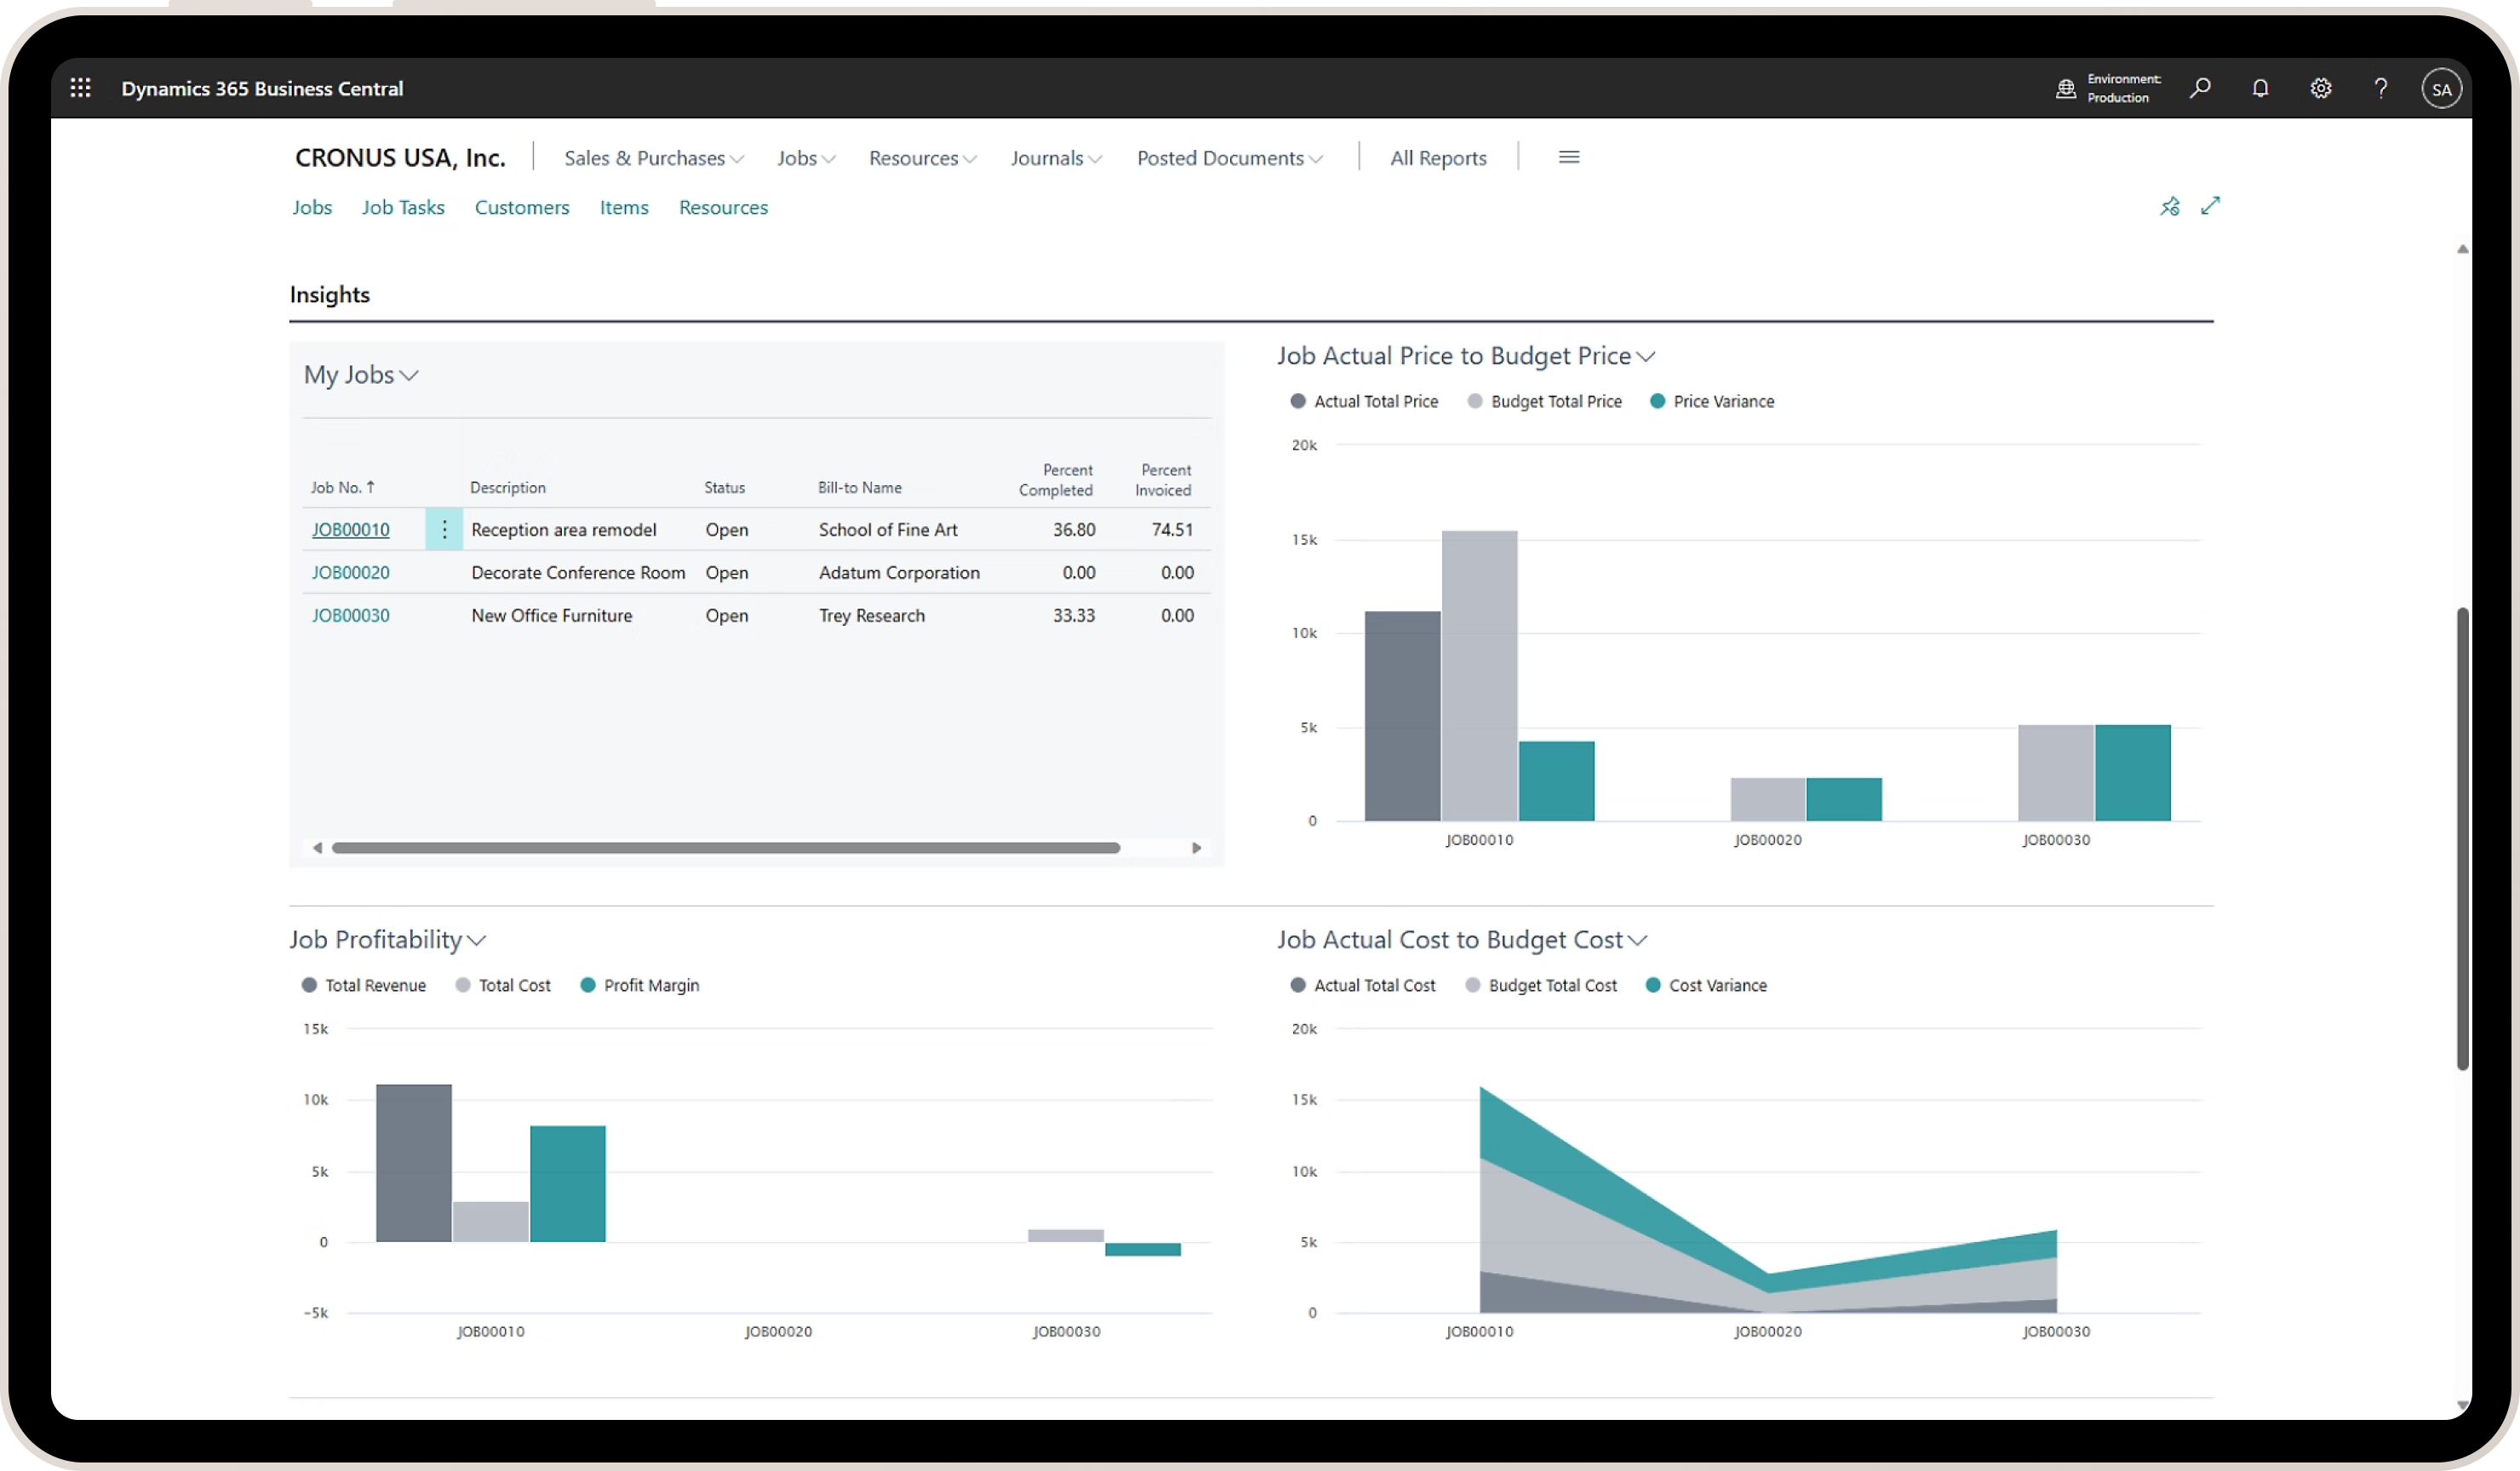Open the SA user account avatar

[x=2441, y=89]
